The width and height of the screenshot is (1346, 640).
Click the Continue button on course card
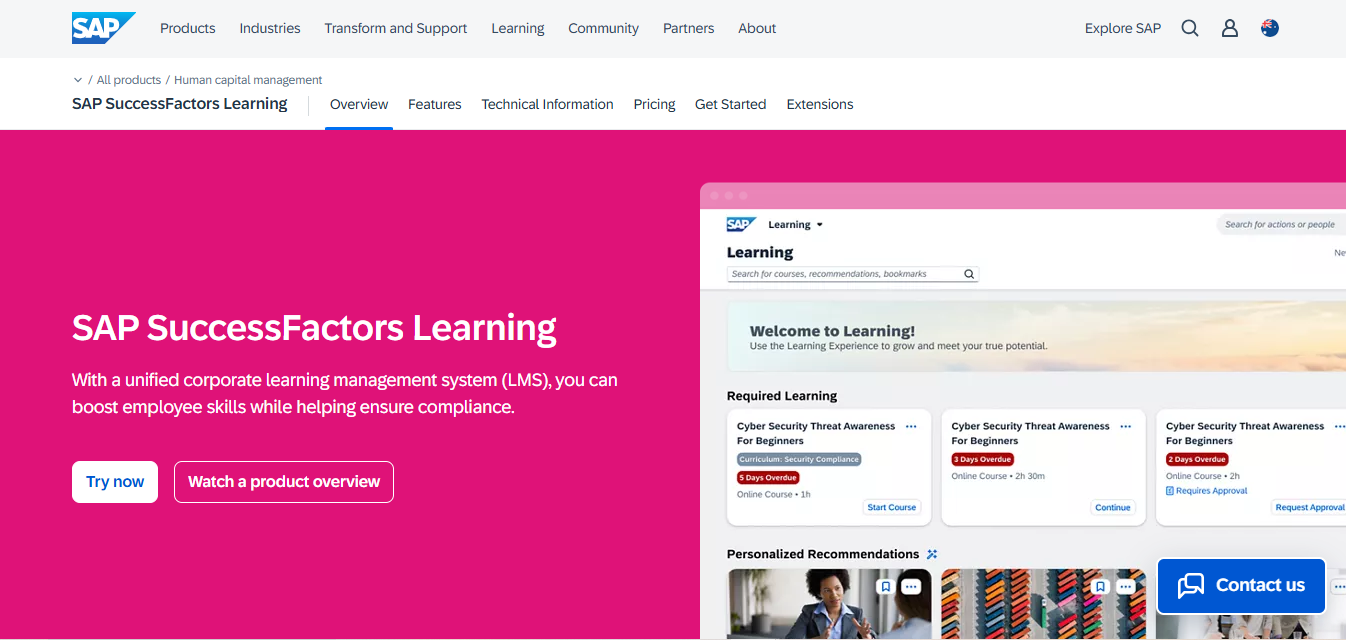coord(1113,507)
